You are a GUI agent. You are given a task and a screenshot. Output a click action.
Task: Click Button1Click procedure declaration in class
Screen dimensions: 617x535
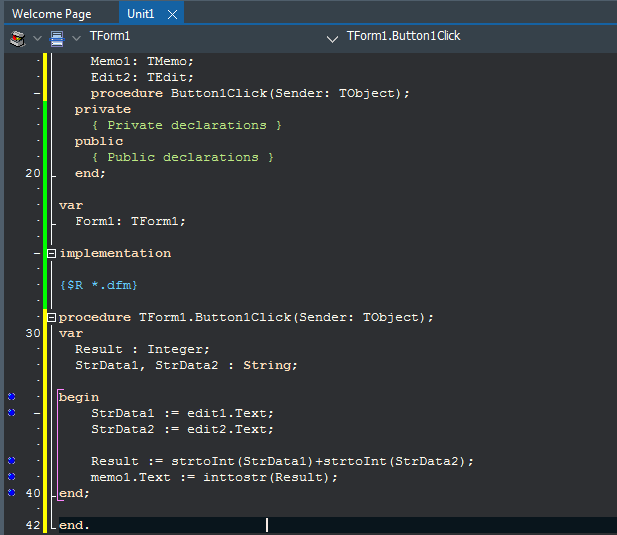coord(250,94)
